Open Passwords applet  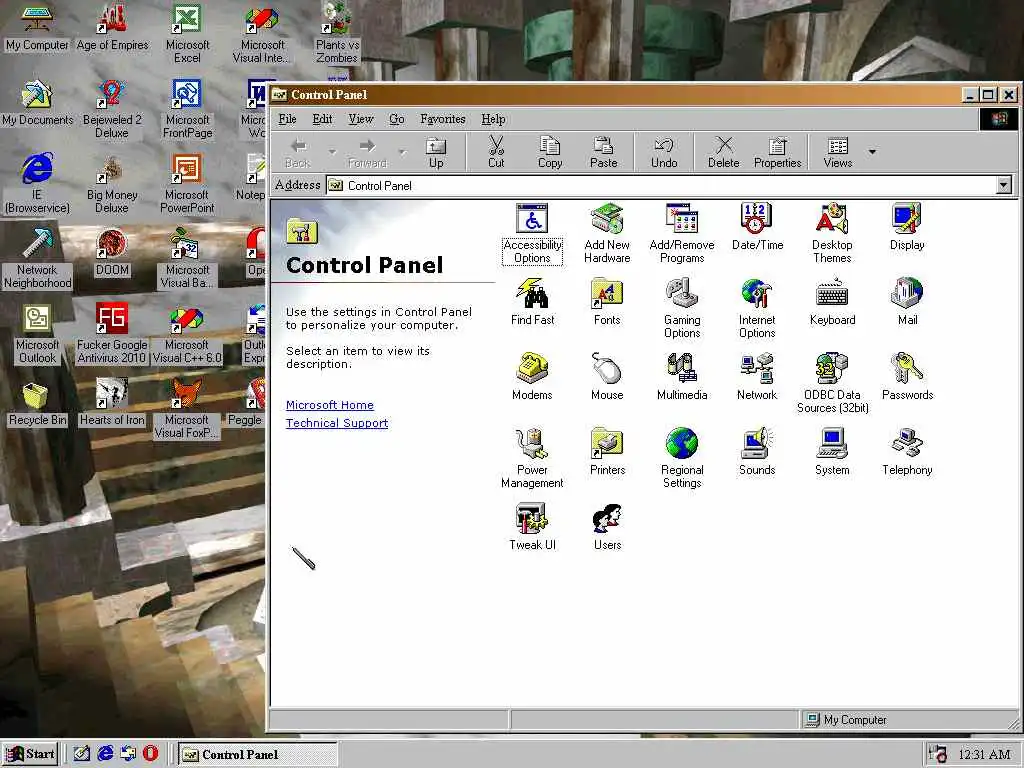coord(907,377)
